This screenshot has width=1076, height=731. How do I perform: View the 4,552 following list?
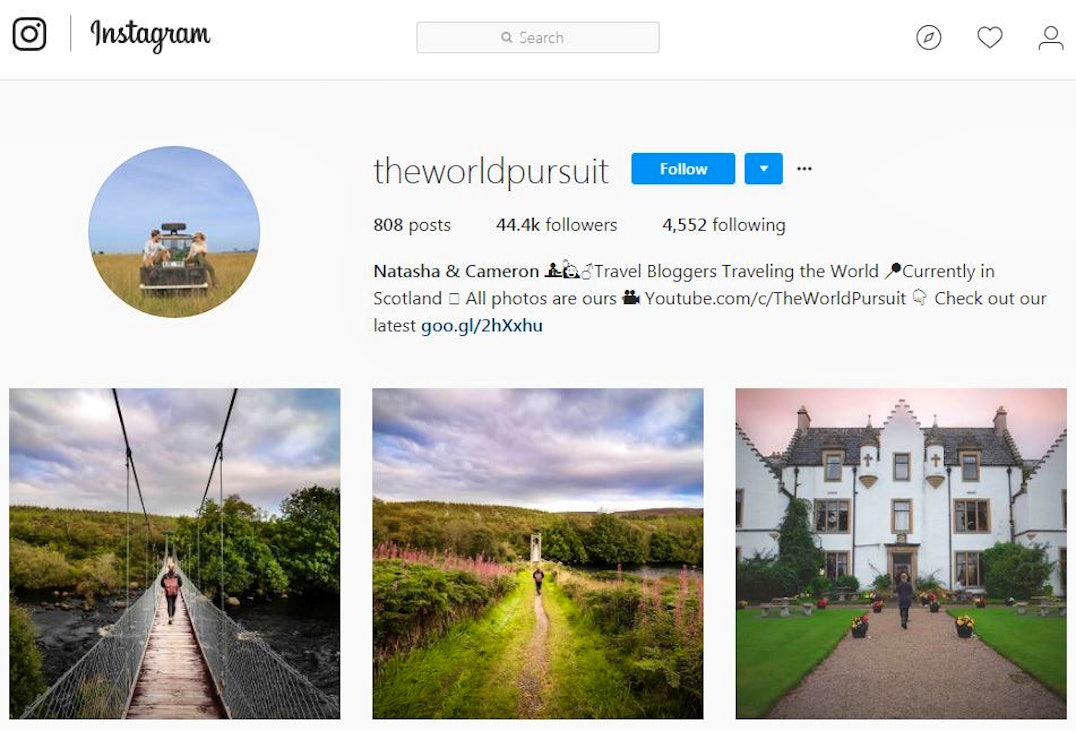(x=723, y=225)
